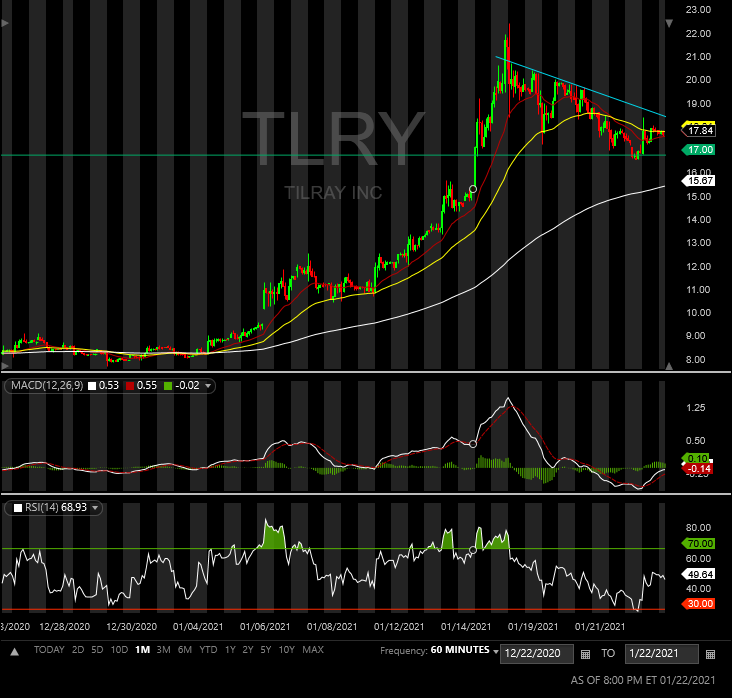Select the 2Y time range
Image resolution: width=732 pixels, height=698 pixels.
click(x=248, y=650)
